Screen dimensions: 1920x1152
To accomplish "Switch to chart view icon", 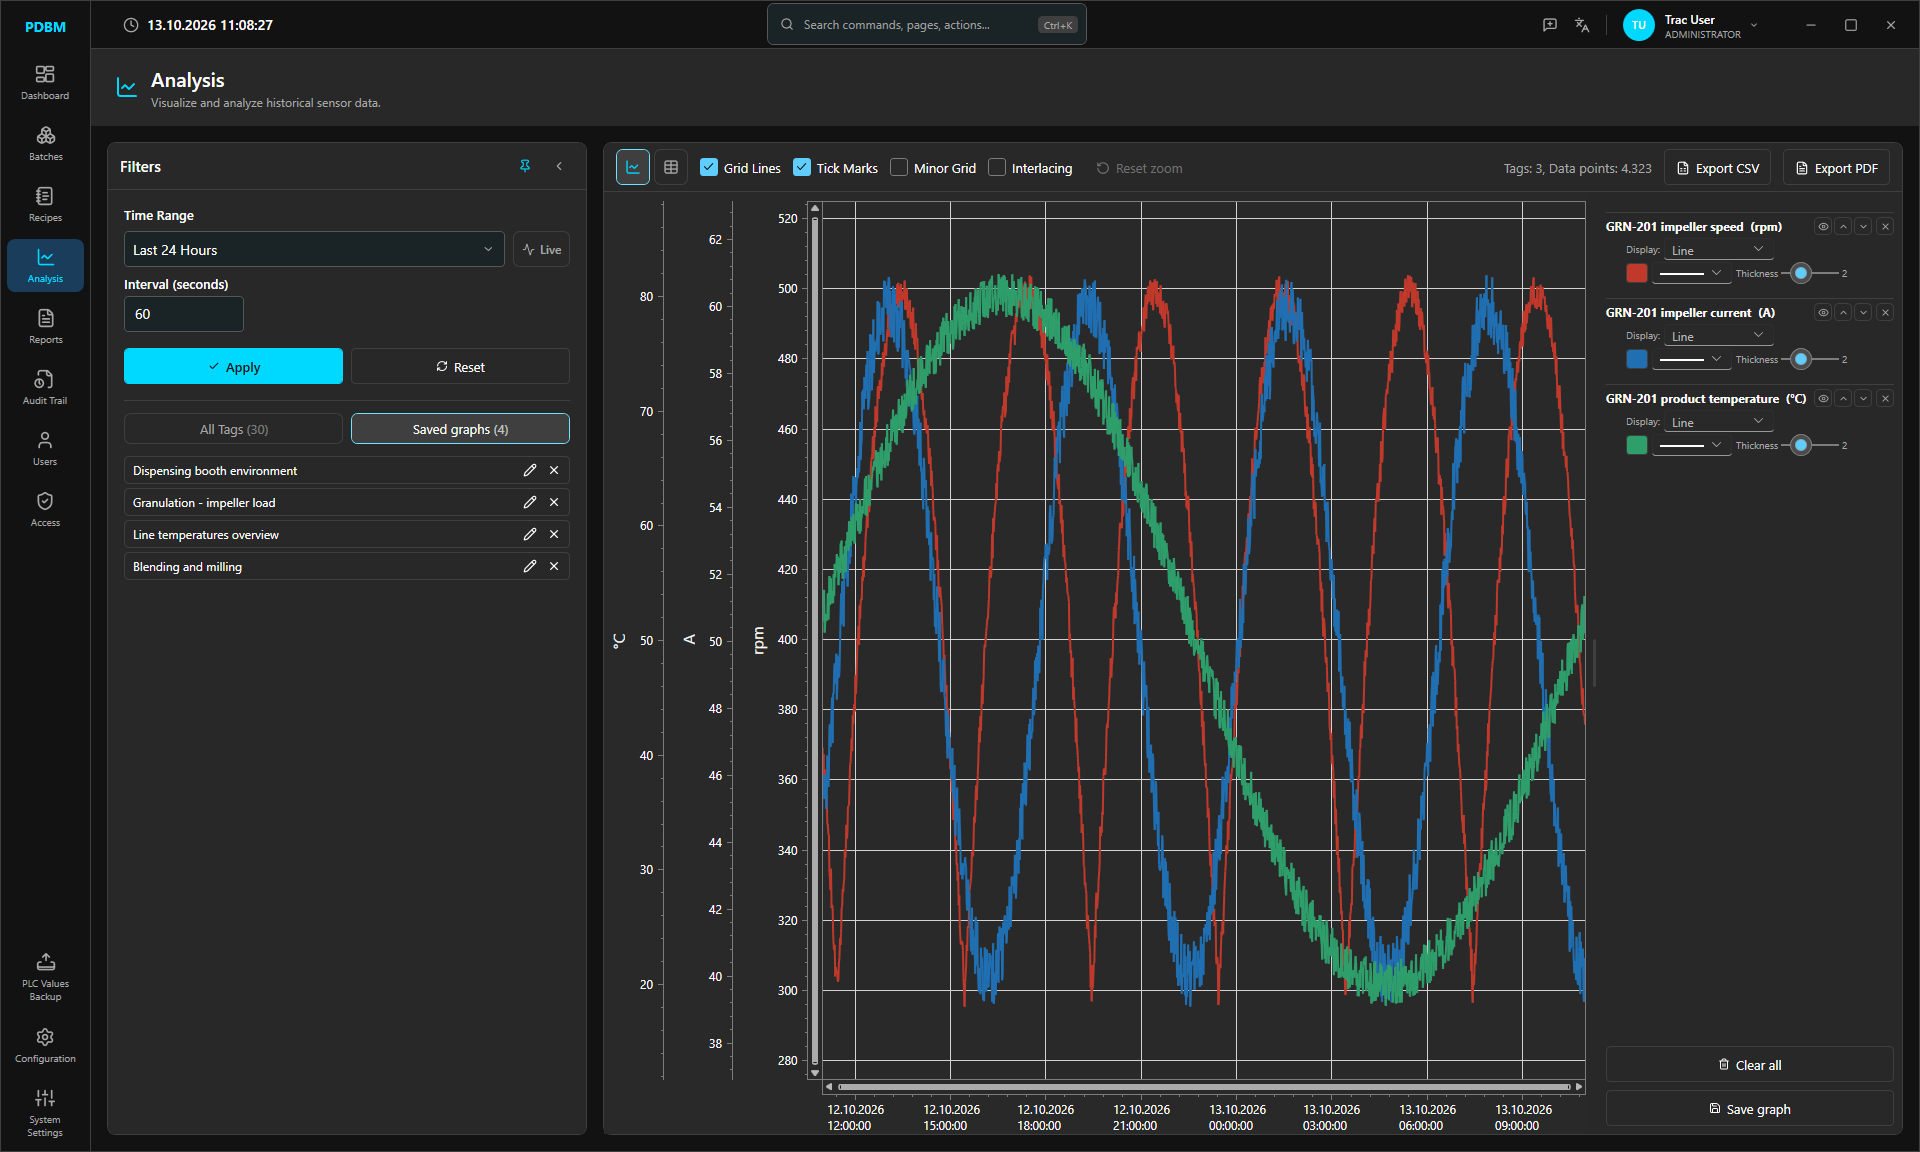I will tap(633, 167).
